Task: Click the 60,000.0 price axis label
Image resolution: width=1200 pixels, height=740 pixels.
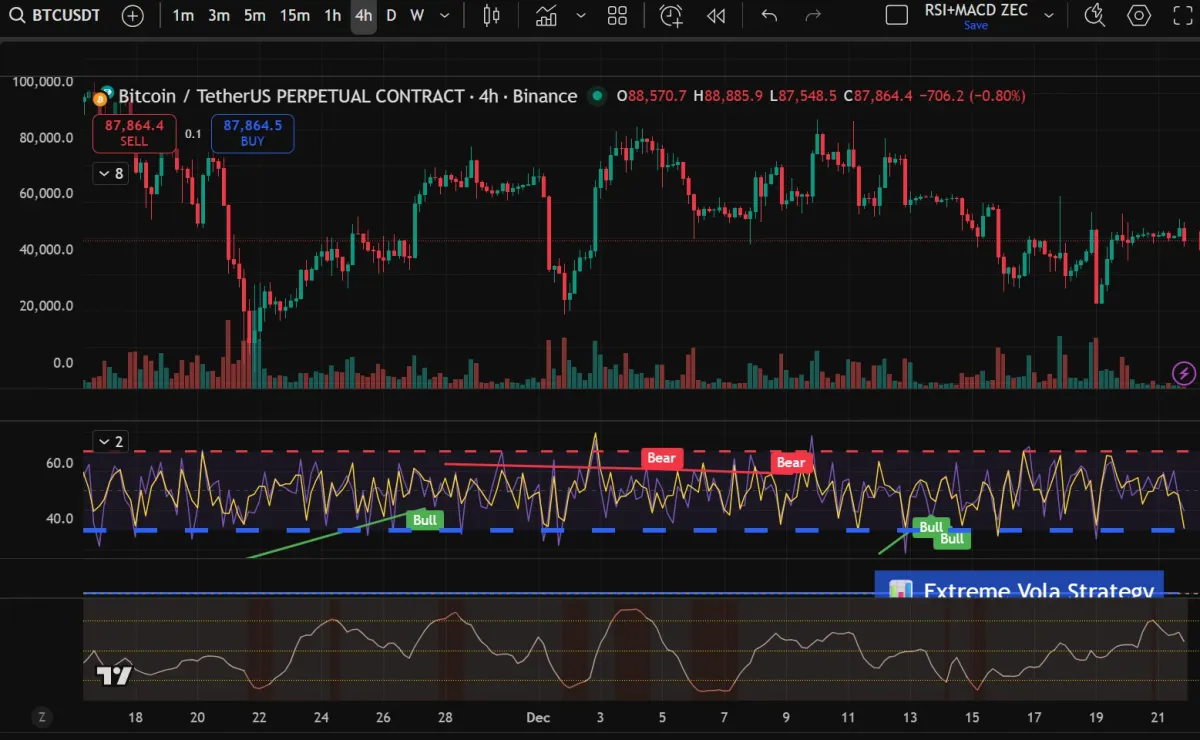Action: [46, 193]
